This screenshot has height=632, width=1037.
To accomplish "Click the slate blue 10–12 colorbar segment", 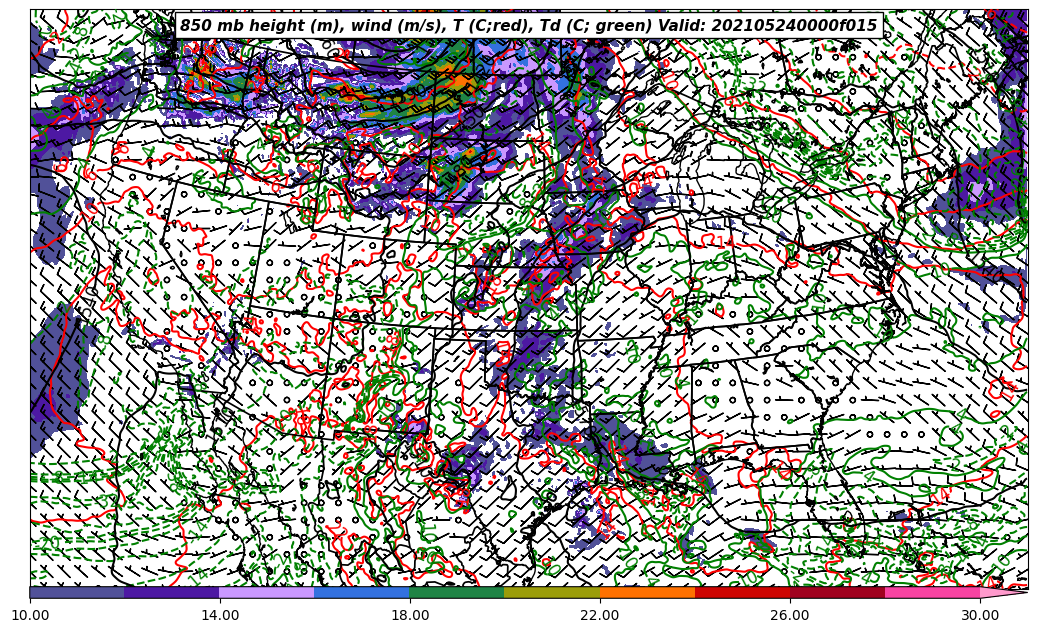I will pos(77,592).
